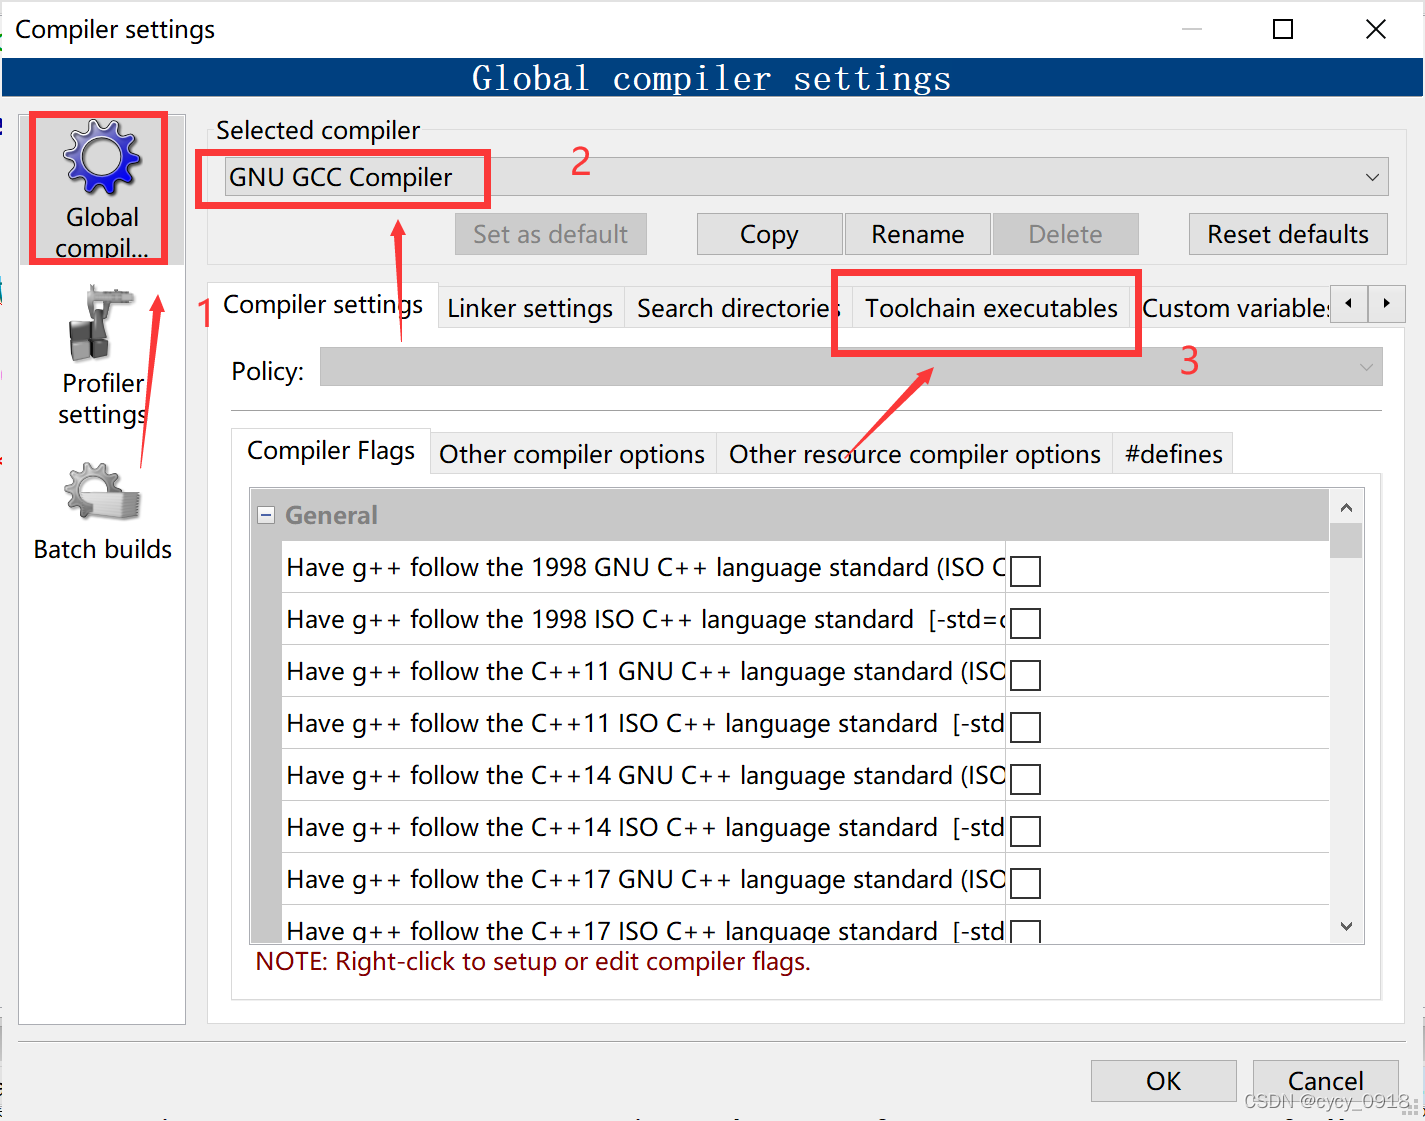
Task: Click the Copy compiler button
Action: coord(770,234)
